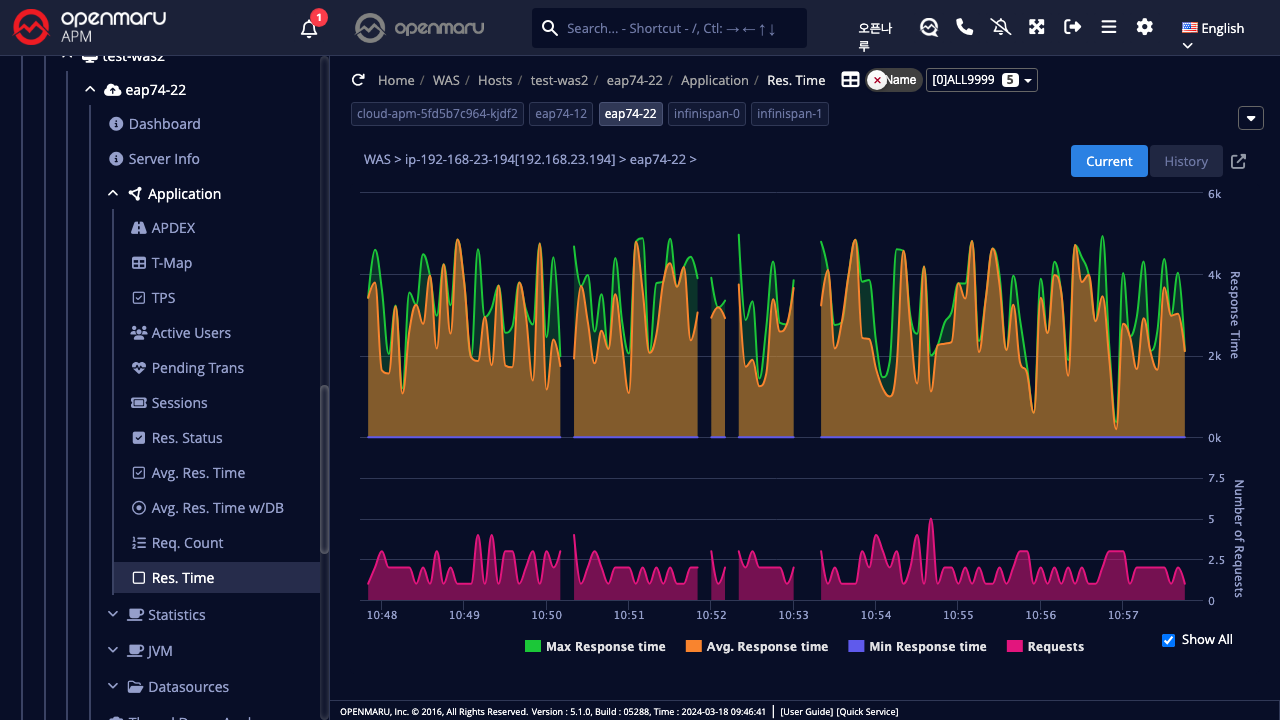
Task: Switch to the History tab
Action: [1186, 161]
